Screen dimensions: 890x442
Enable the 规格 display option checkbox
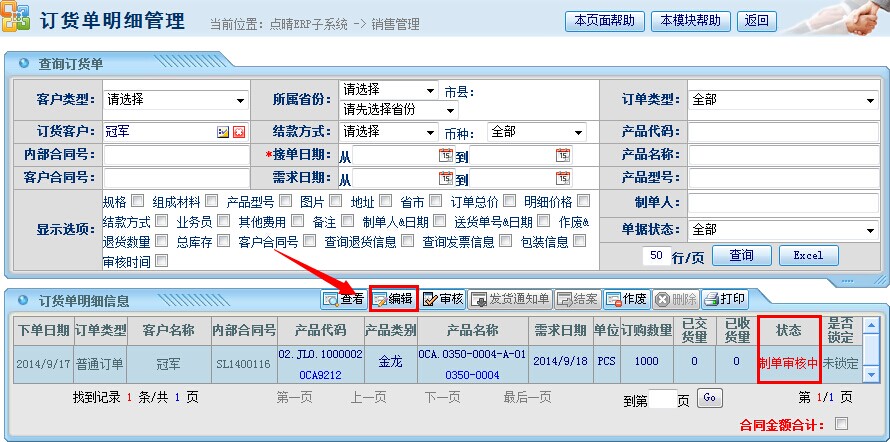coord(137,200)
